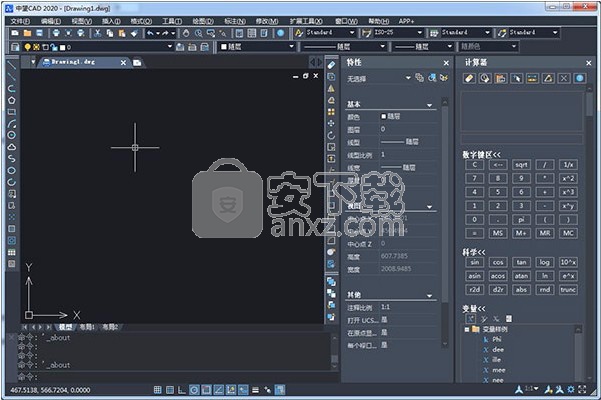The width and height of the screenshot is (601, 400).
Task: Open the 无选择 selection dropdown
Action: [x=407, y=78]
